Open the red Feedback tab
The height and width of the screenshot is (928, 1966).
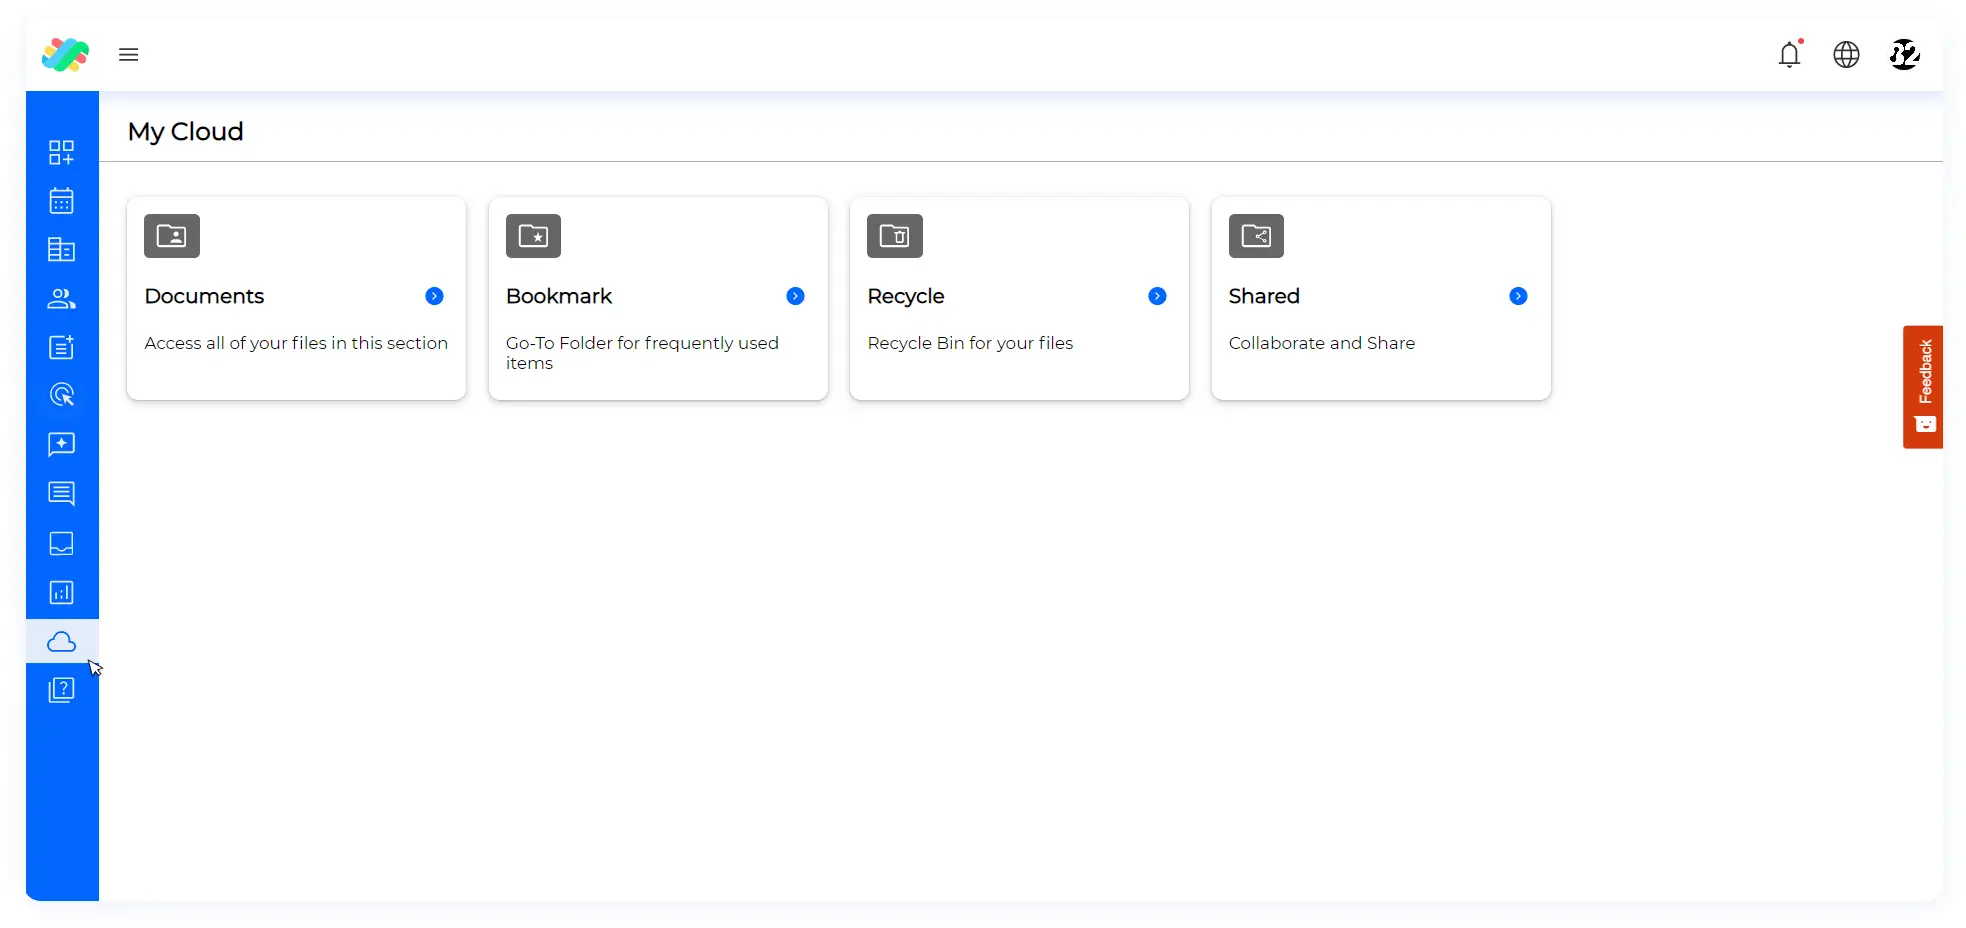pyautogui.click(x=1922, y=387)
